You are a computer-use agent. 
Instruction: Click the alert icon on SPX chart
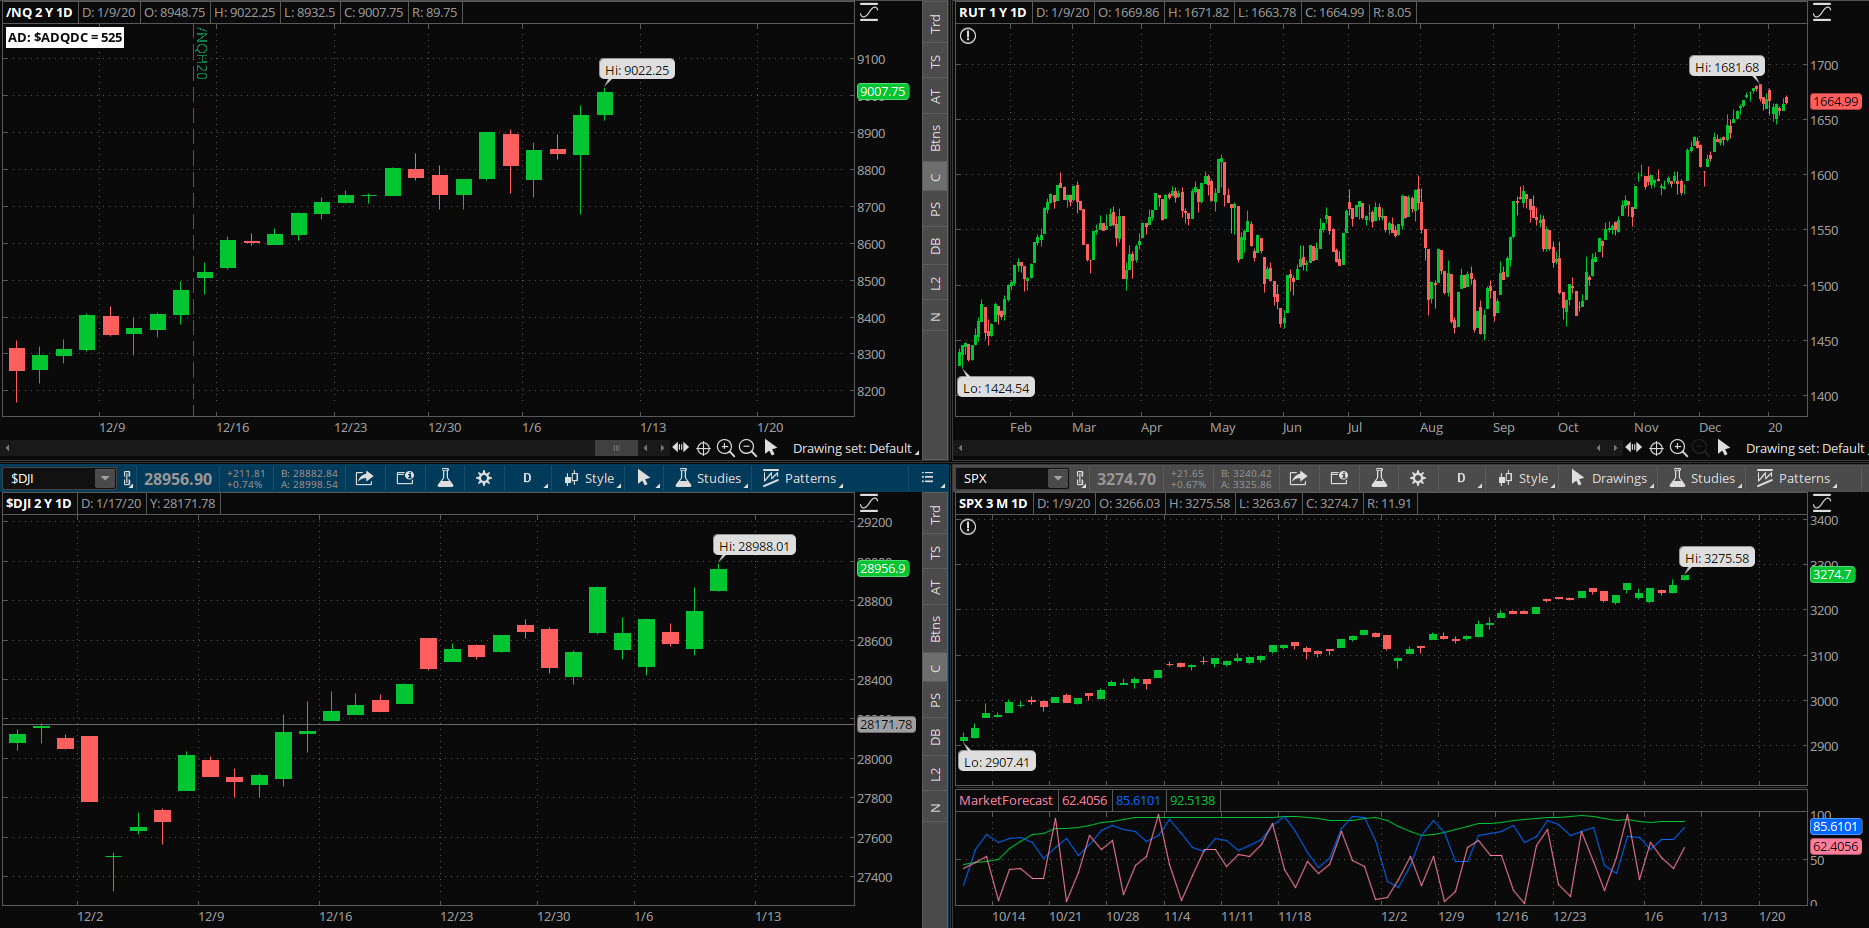pos(968,527)
